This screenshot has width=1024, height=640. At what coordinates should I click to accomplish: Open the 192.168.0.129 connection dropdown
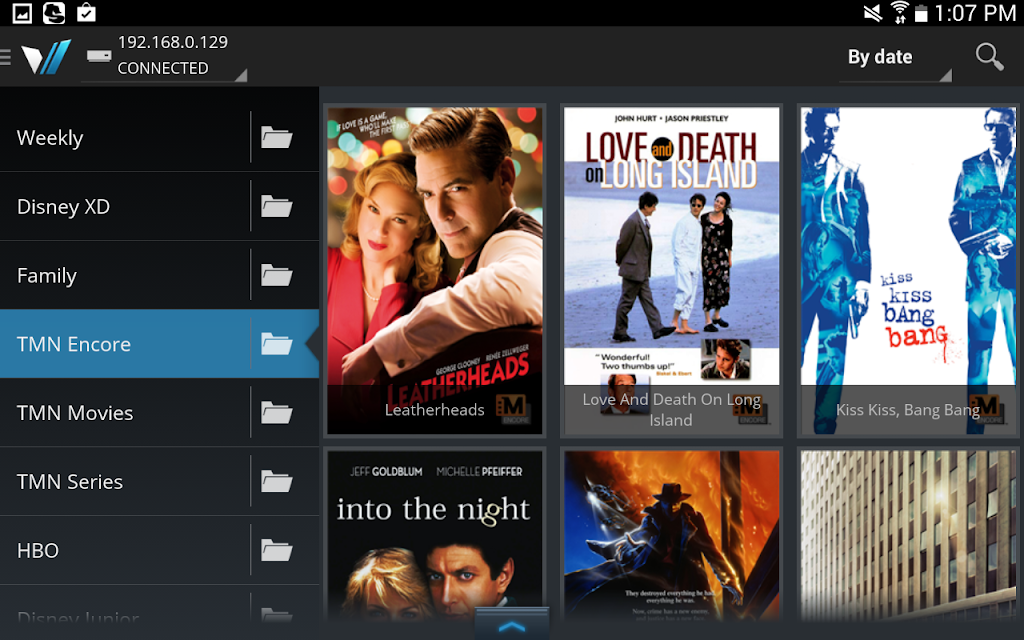point(164,57)
